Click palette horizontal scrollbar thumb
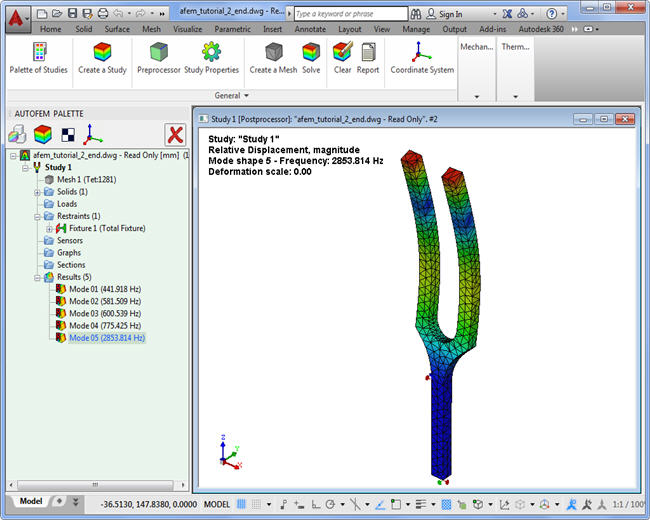Image resolution: width=650 pixels, height=520 pixels. (95, 484)
